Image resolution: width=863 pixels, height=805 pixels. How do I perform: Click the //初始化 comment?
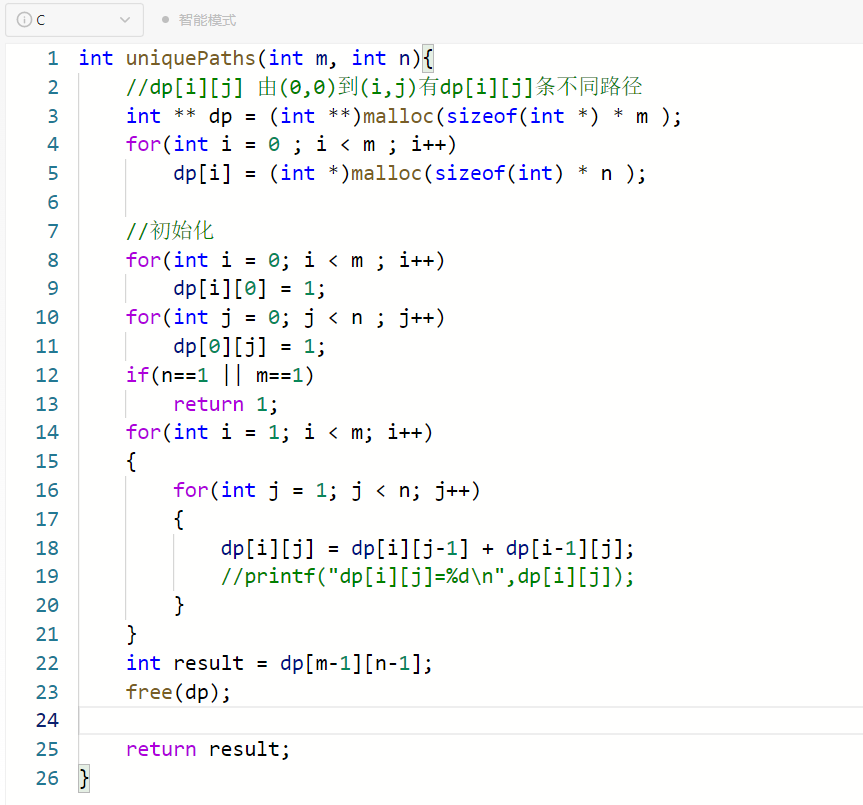(x=170, y=231)
